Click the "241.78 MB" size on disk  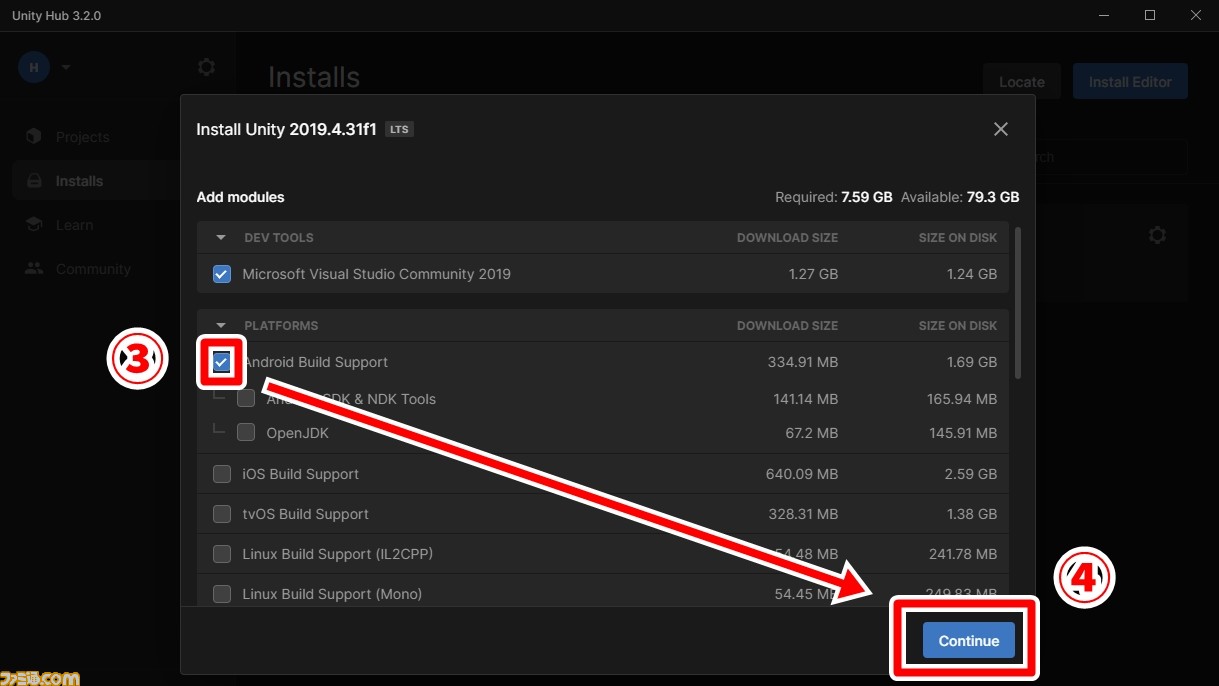(962, 554)
